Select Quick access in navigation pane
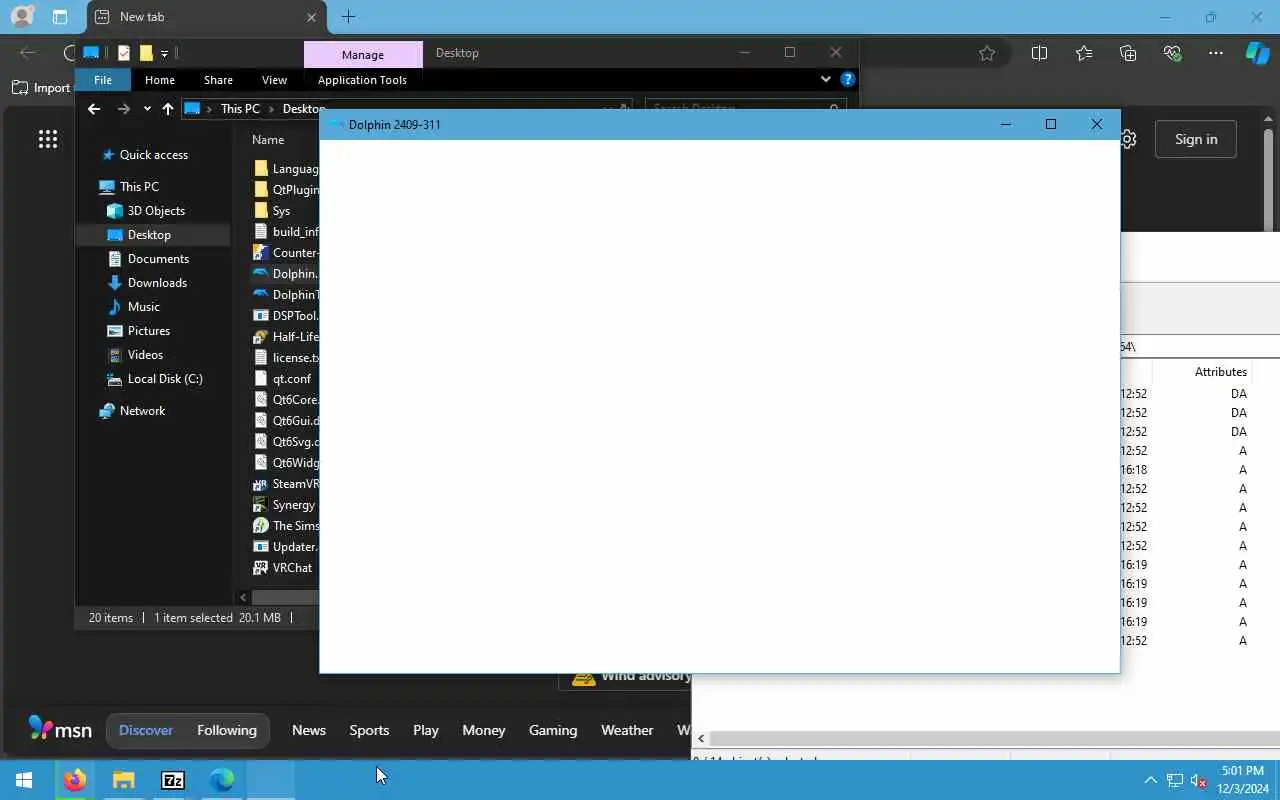This screenshot has width=1280, height=800. (x=154, y=155)
